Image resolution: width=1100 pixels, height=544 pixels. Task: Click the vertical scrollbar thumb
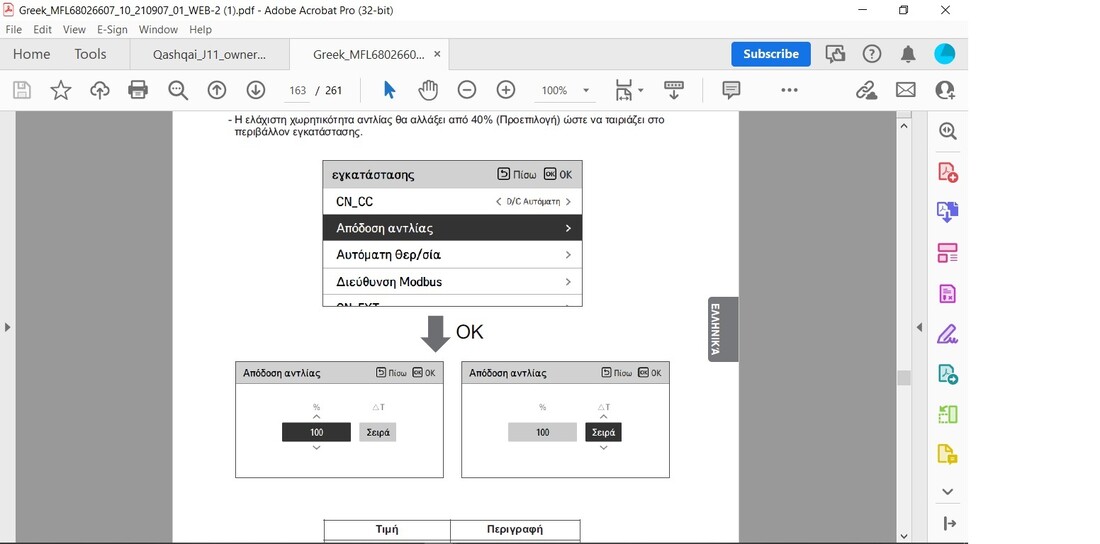[x=904, y=378]
